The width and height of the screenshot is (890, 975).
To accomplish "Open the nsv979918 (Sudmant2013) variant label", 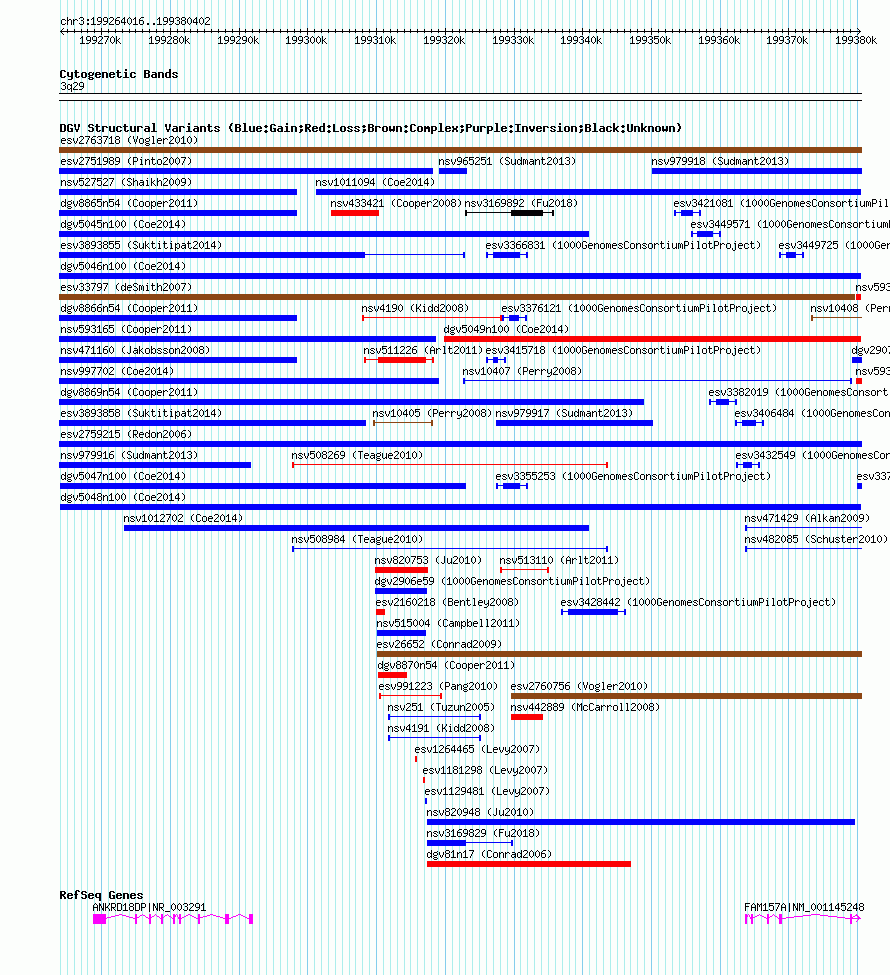I will tap(720, 162).
